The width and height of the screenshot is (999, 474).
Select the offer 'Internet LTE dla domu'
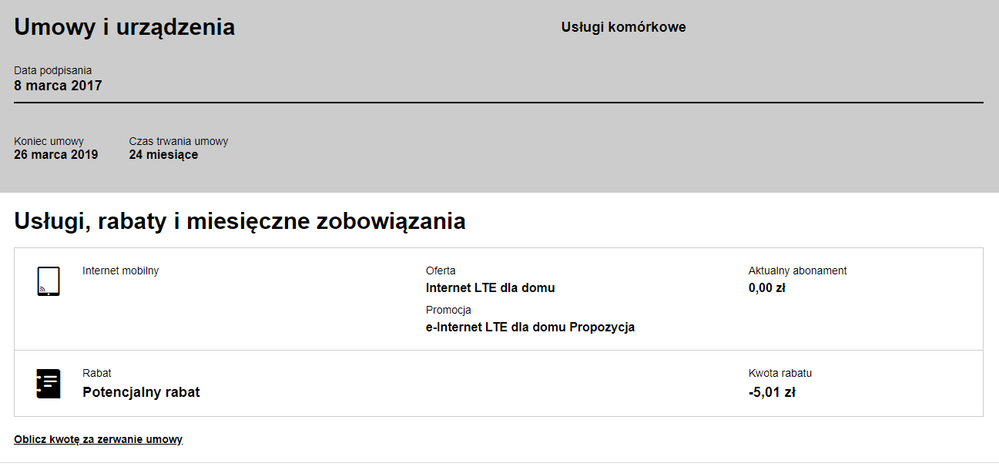490,288
